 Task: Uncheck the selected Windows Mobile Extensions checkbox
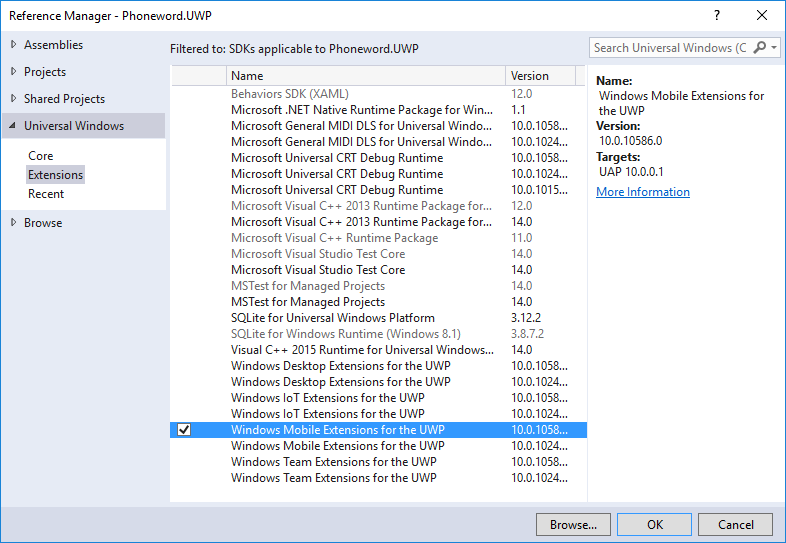click(183, 430)
